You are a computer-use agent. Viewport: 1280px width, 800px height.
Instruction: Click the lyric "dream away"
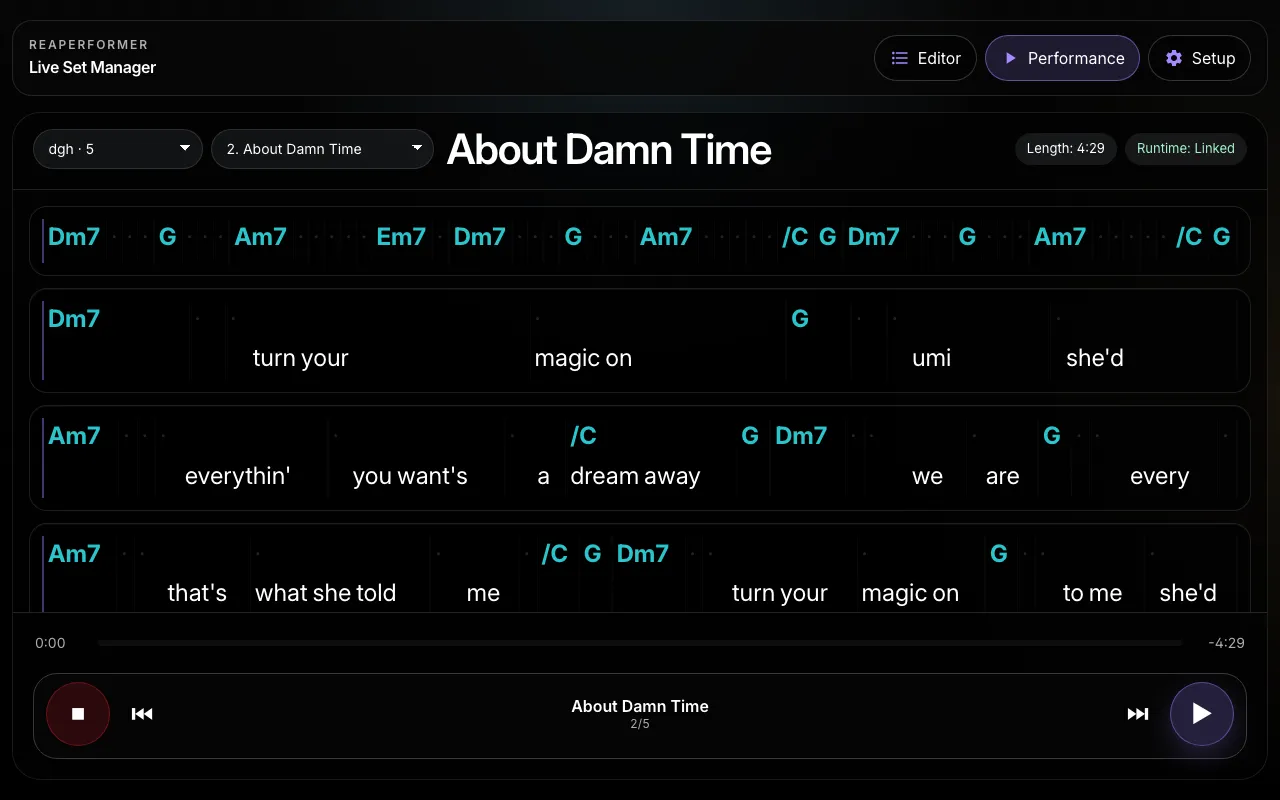tap(635, 476)
